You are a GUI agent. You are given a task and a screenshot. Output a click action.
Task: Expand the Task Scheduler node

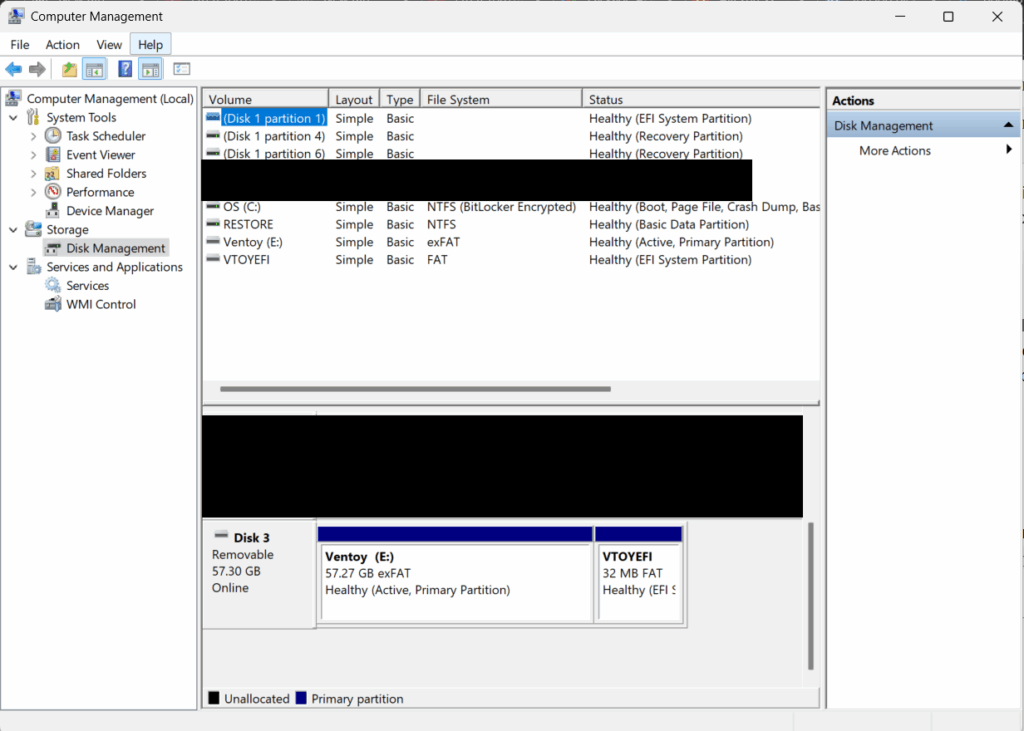click(x=33, y=136)
